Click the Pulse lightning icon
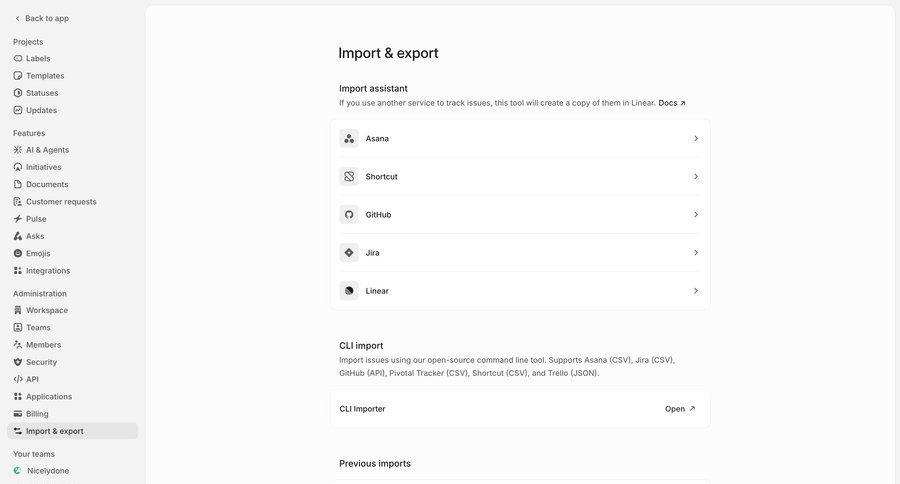 point(18,219)
